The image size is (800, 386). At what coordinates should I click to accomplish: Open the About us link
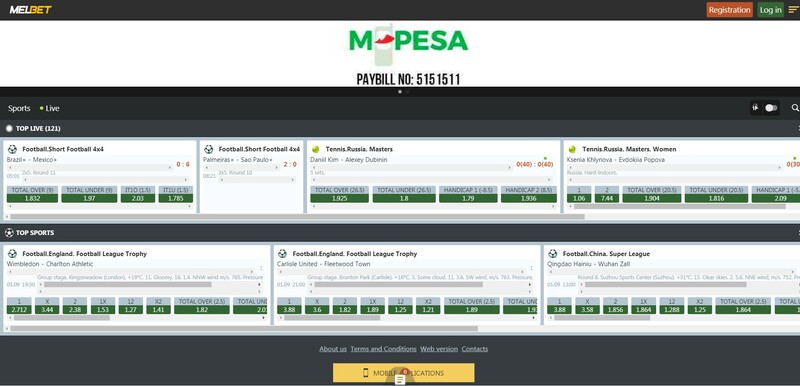click(x=333, y=349)
